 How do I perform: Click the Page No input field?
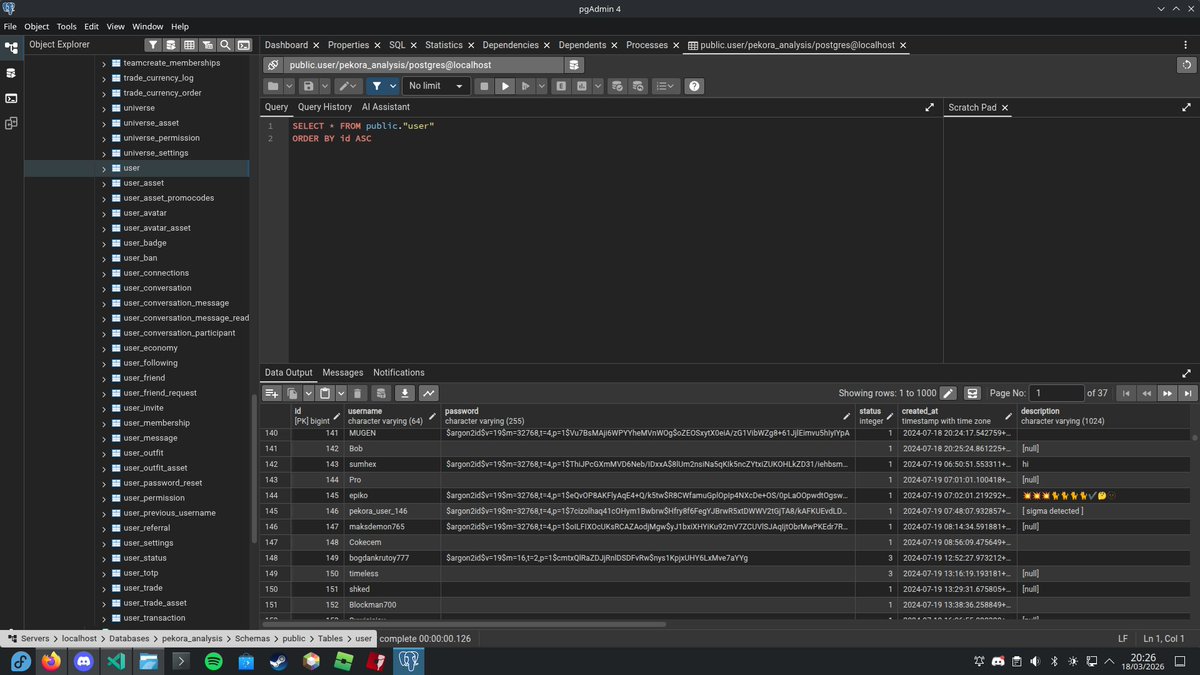(x=1058, y=394)
